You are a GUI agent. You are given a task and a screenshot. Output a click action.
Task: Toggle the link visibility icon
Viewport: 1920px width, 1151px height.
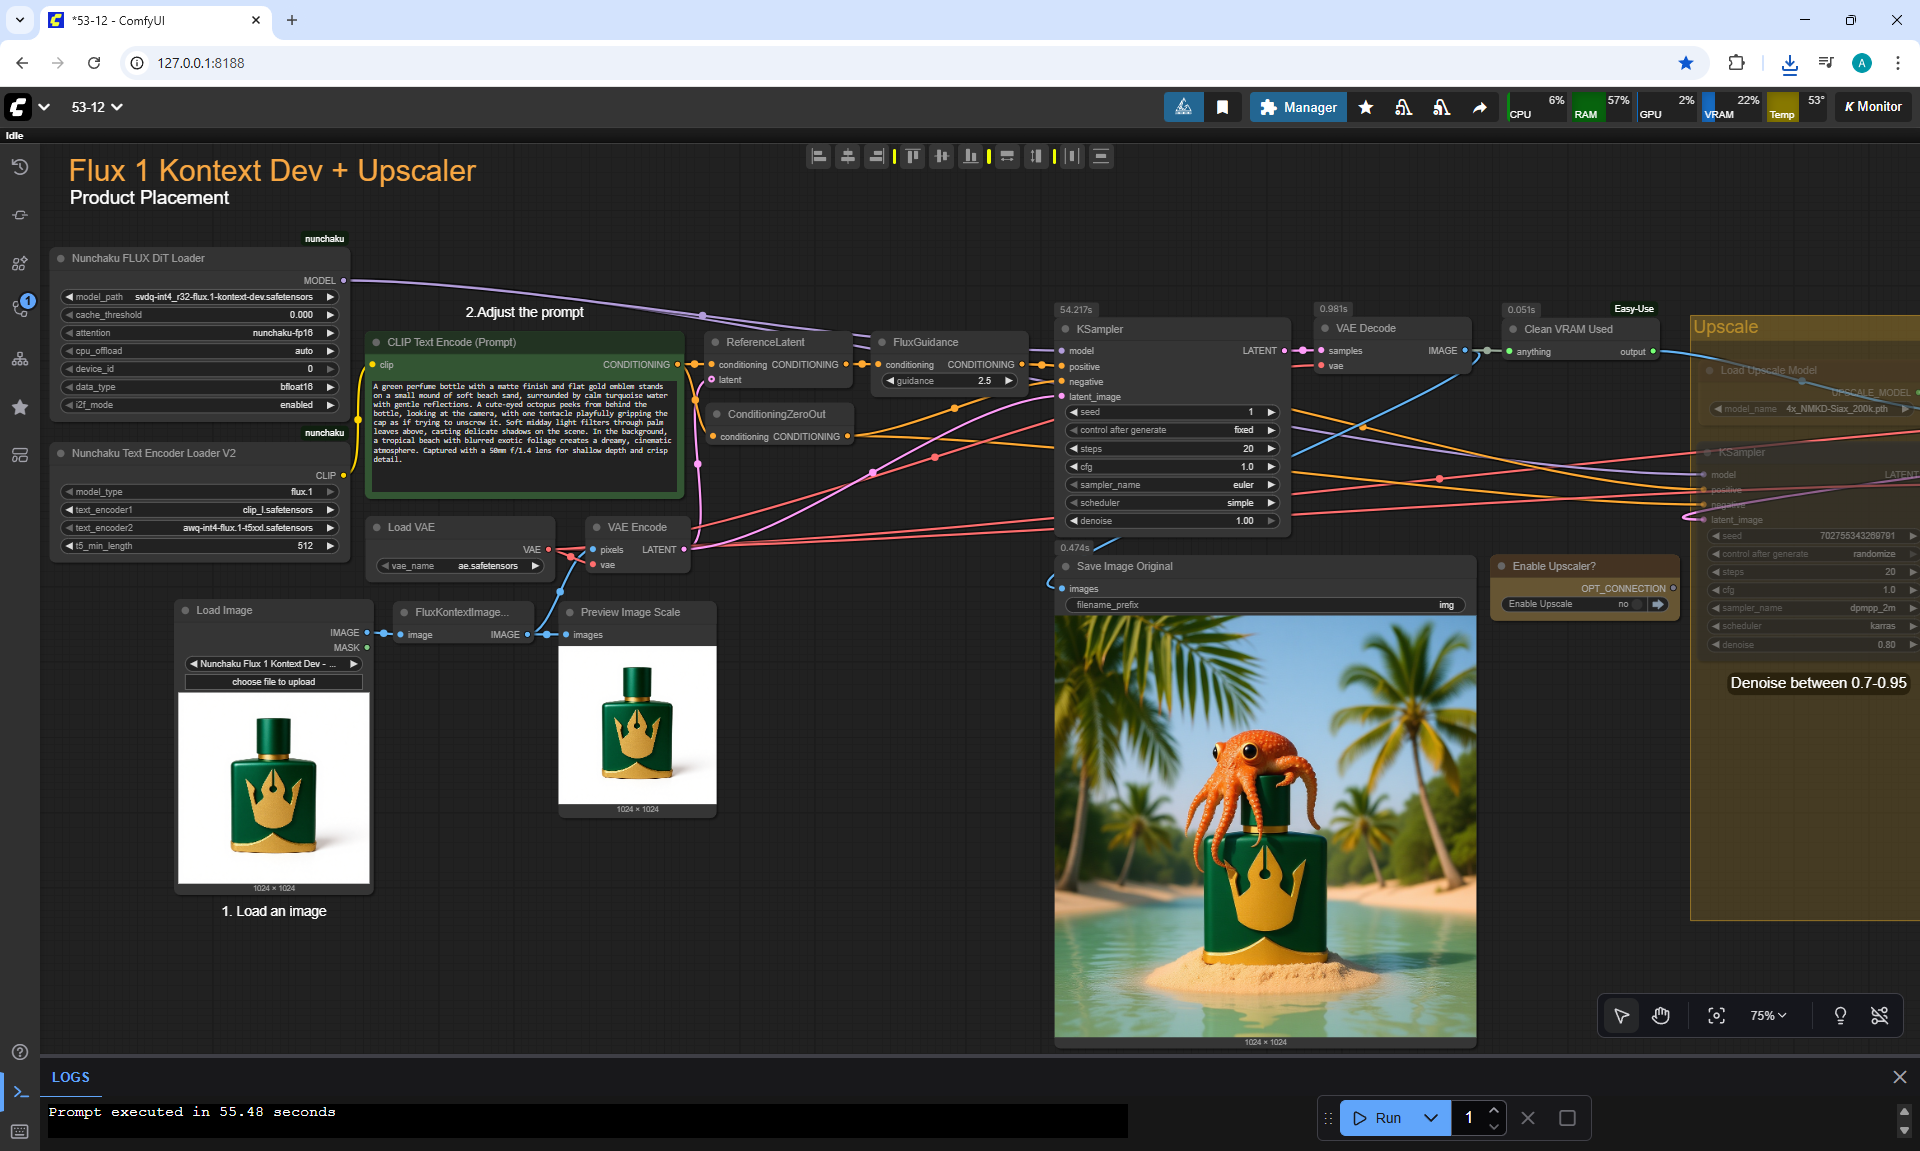coord(1880,1016)
